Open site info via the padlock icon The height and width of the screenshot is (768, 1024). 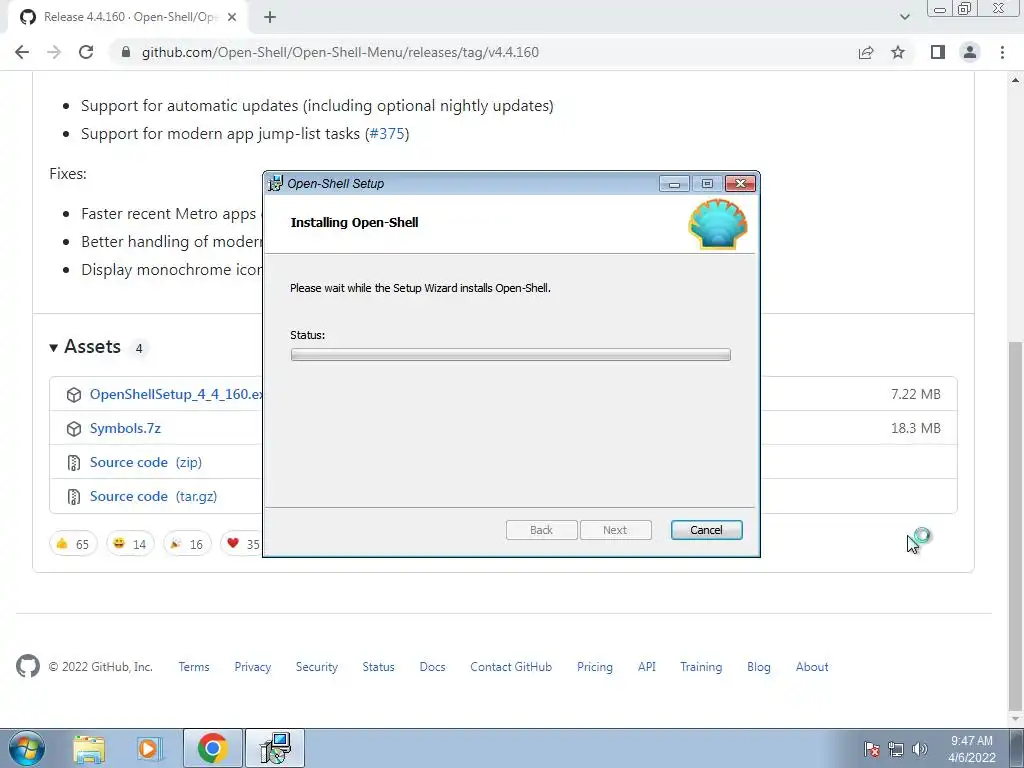tap(126, 52)
